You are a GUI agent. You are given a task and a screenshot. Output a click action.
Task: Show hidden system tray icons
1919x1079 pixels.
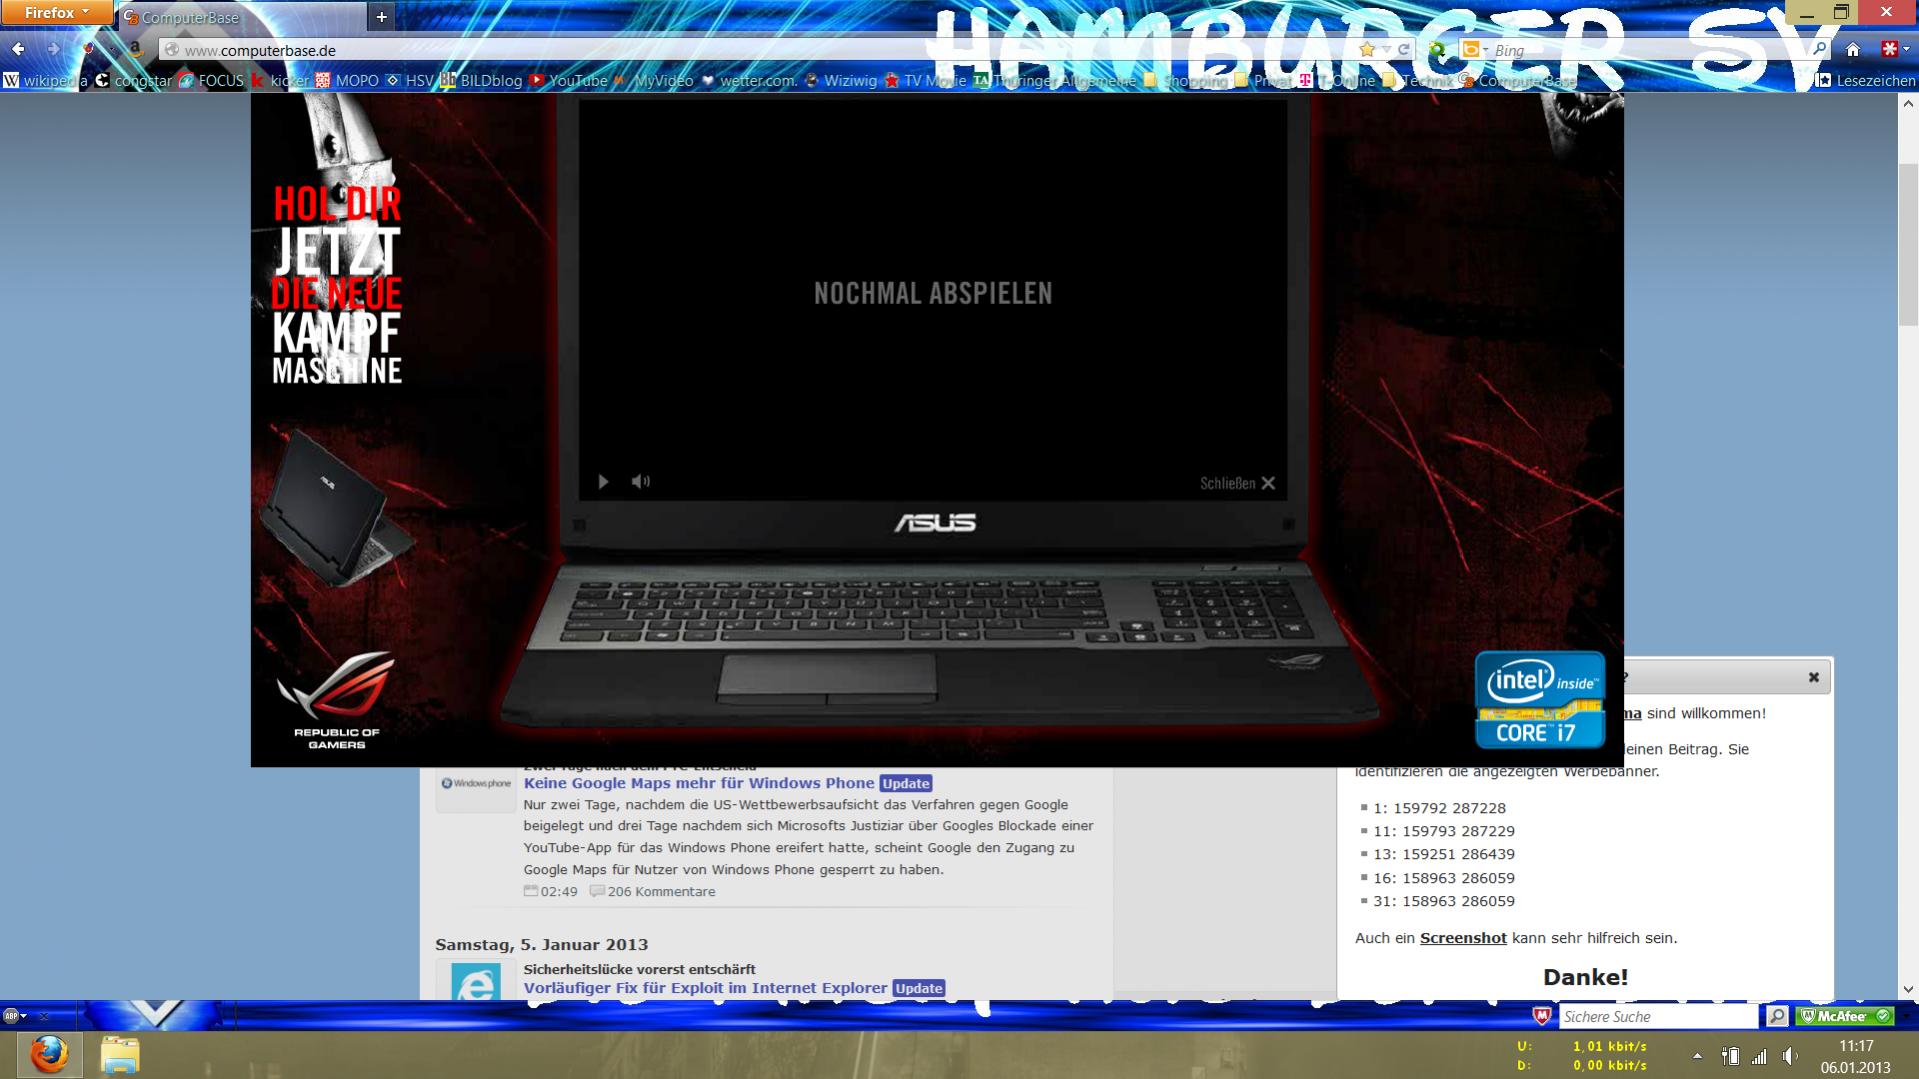pos(1696,1056)
